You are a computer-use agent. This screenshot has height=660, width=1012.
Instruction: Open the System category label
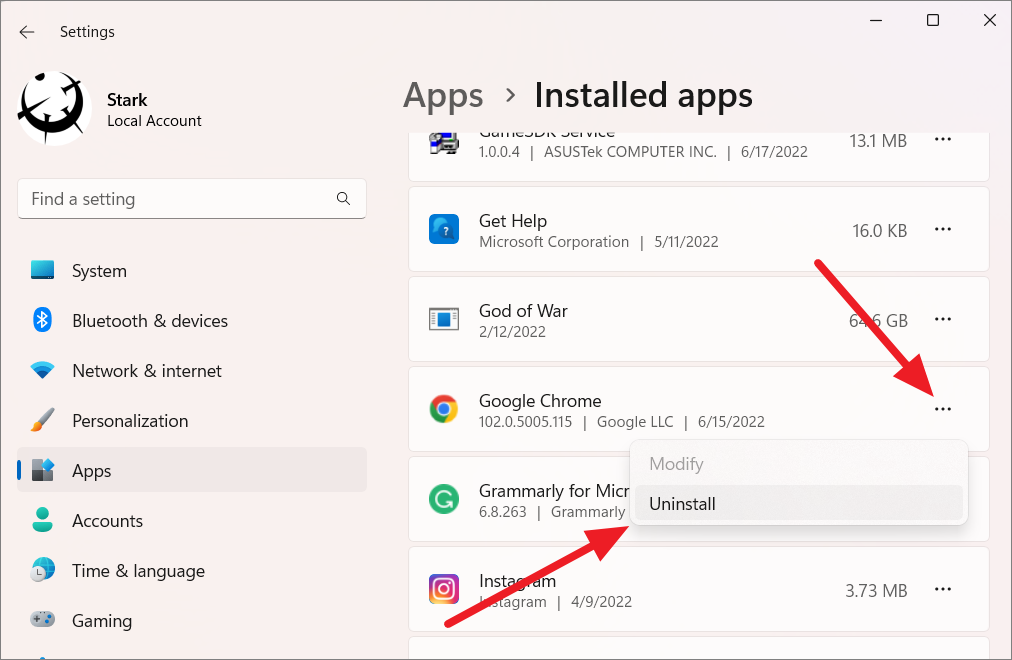pyautogui.click(x=99, y=271)
